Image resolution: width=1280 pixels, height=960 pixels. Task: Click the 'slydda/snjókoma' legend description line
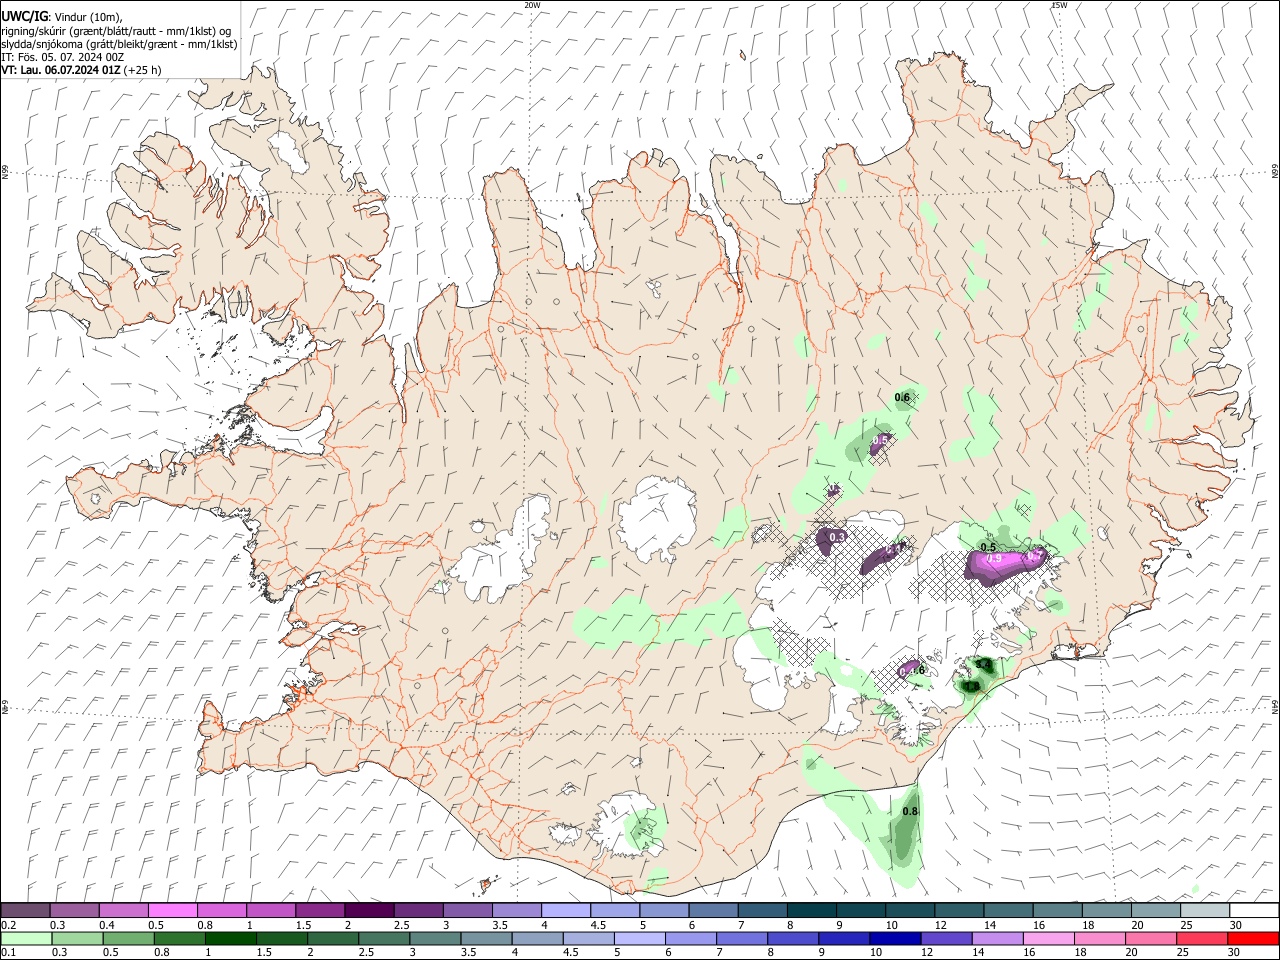pyautogui.click(x=119, y=44)
